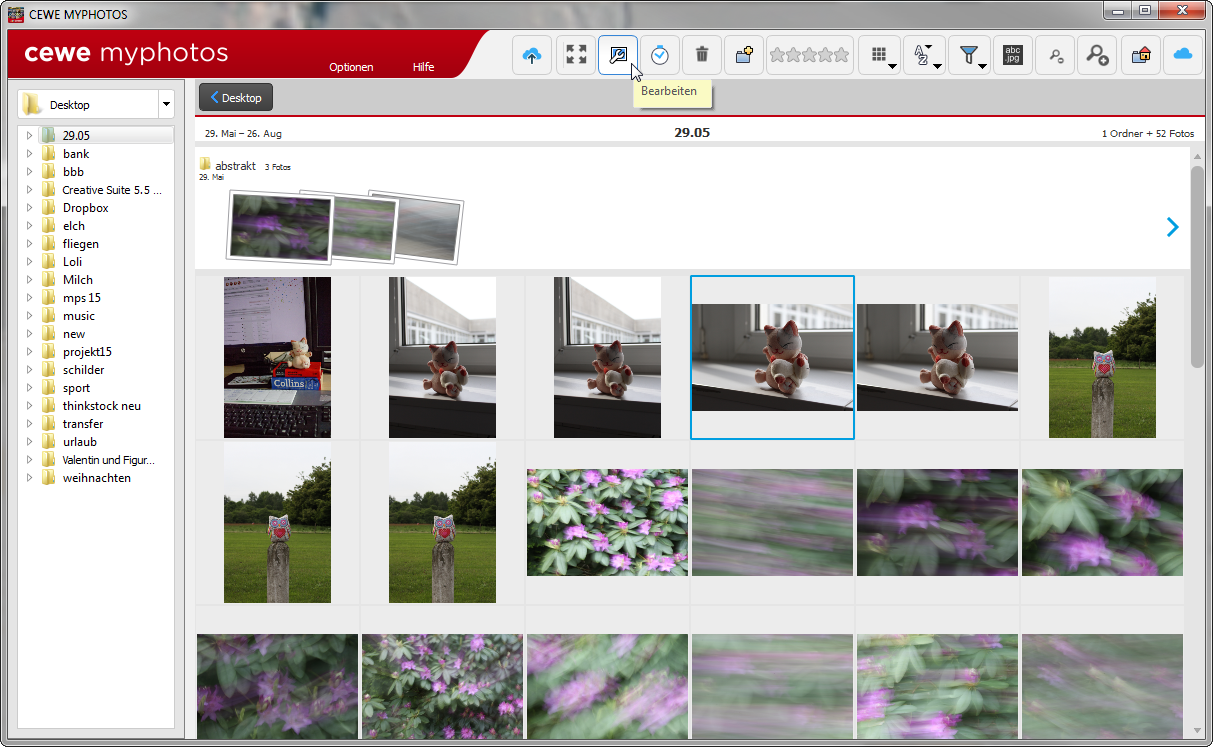Expand the Dropbox folder in the tree

[30, 208]
